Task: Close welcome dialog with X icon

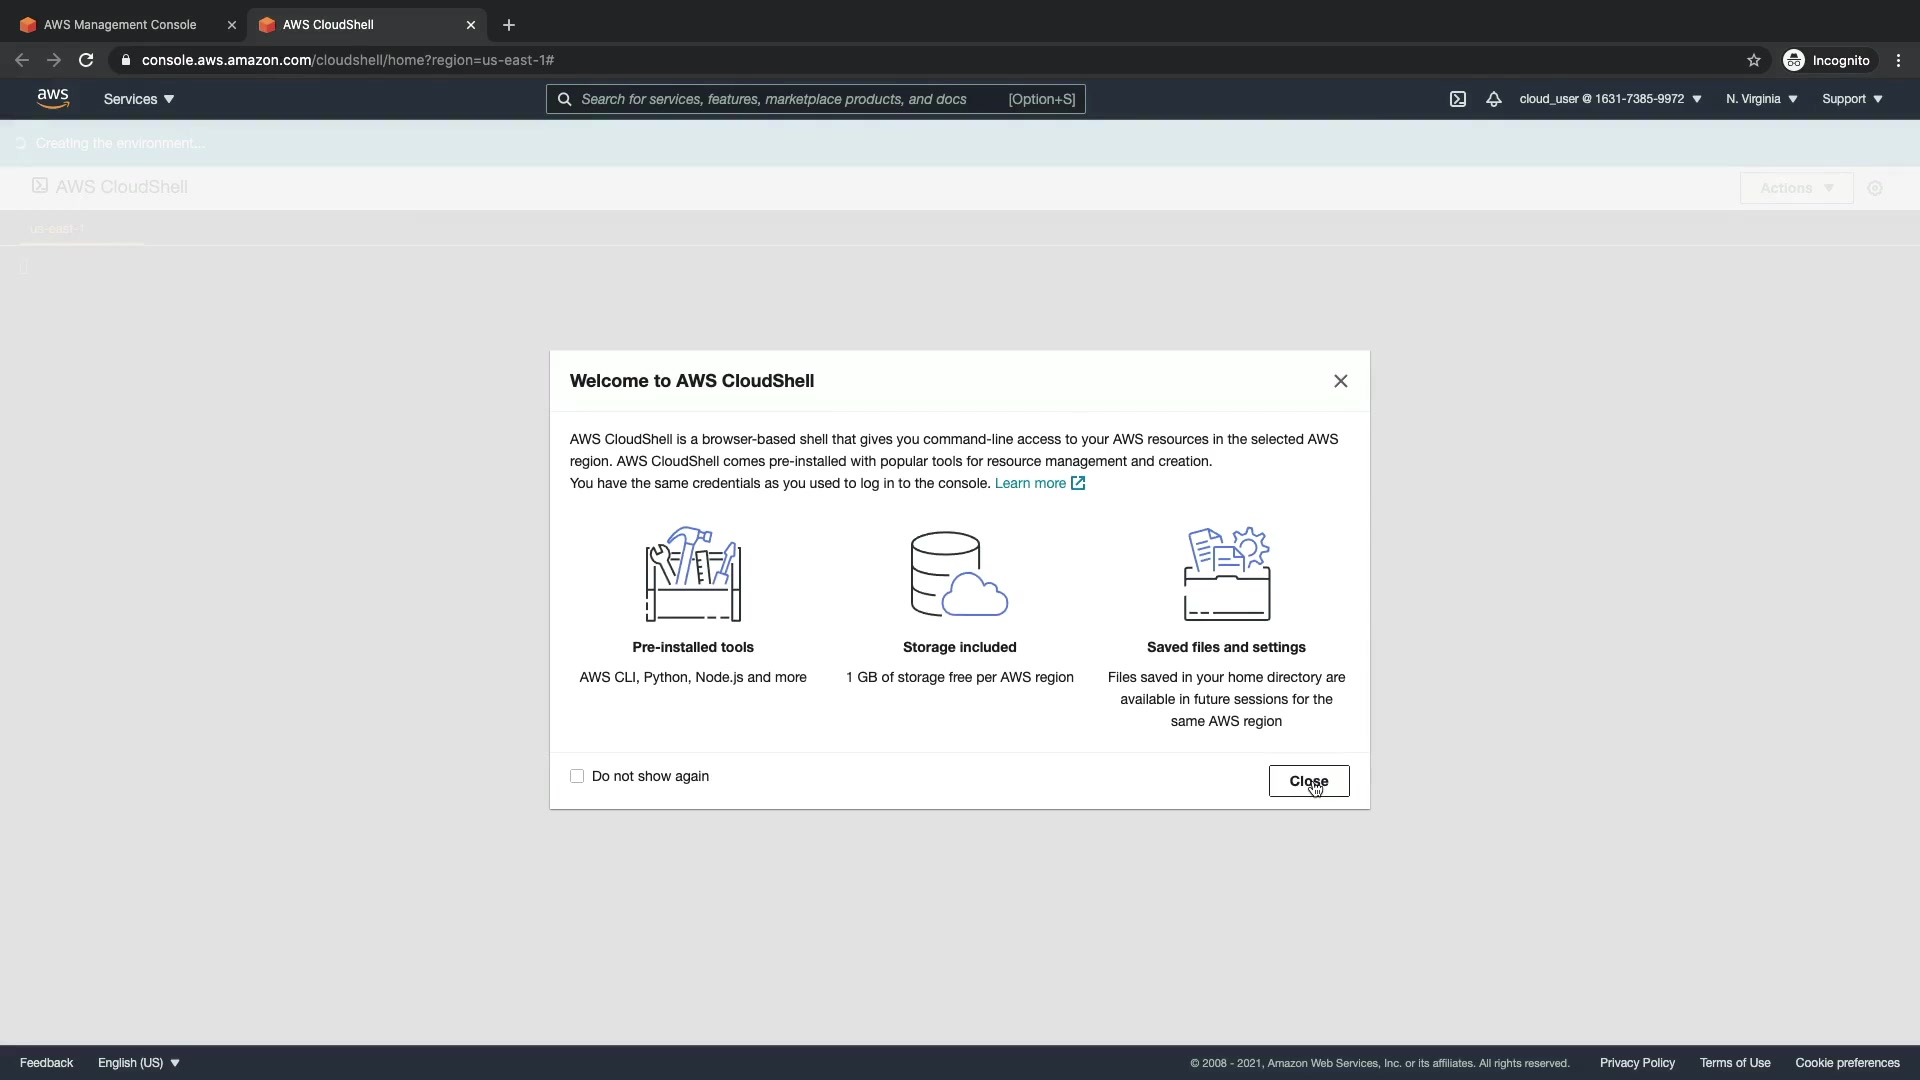Action: pos(1340,381)
